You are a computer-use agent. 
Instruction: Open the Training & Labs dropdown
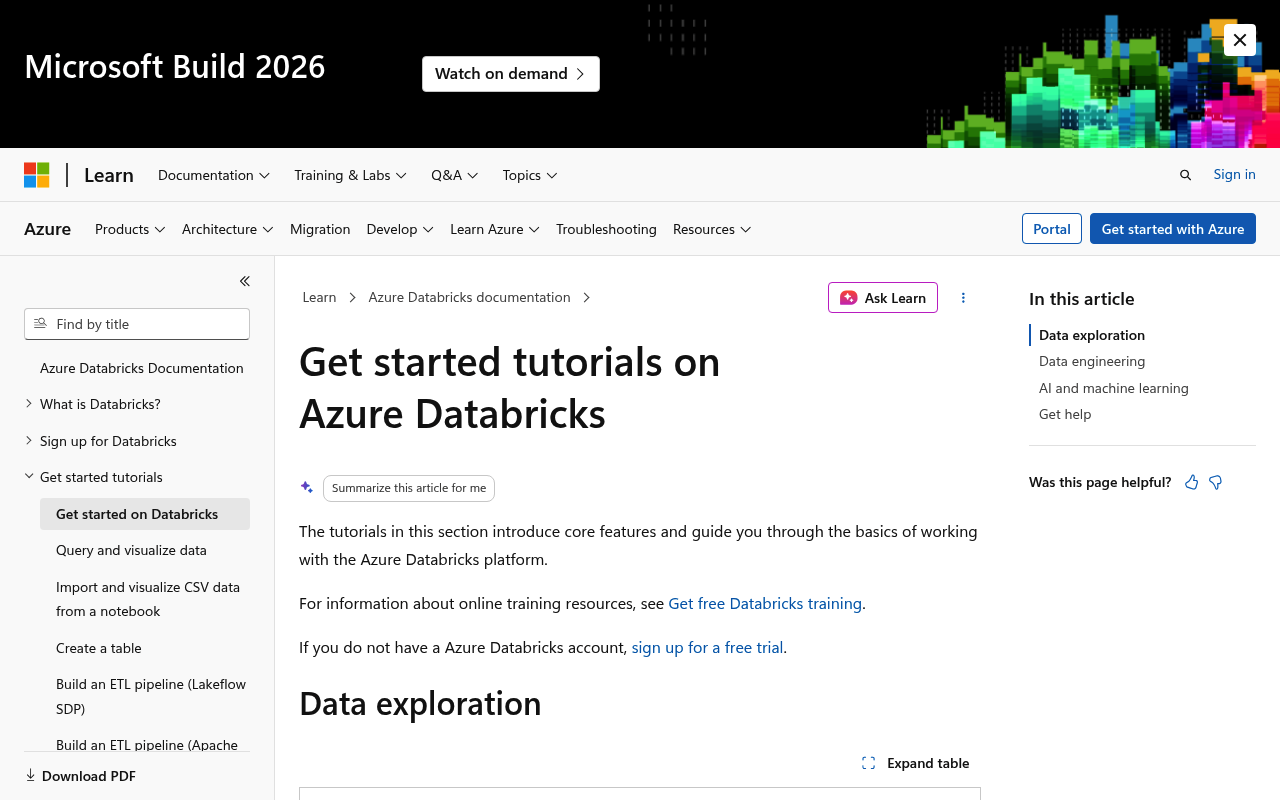point(350,175)
